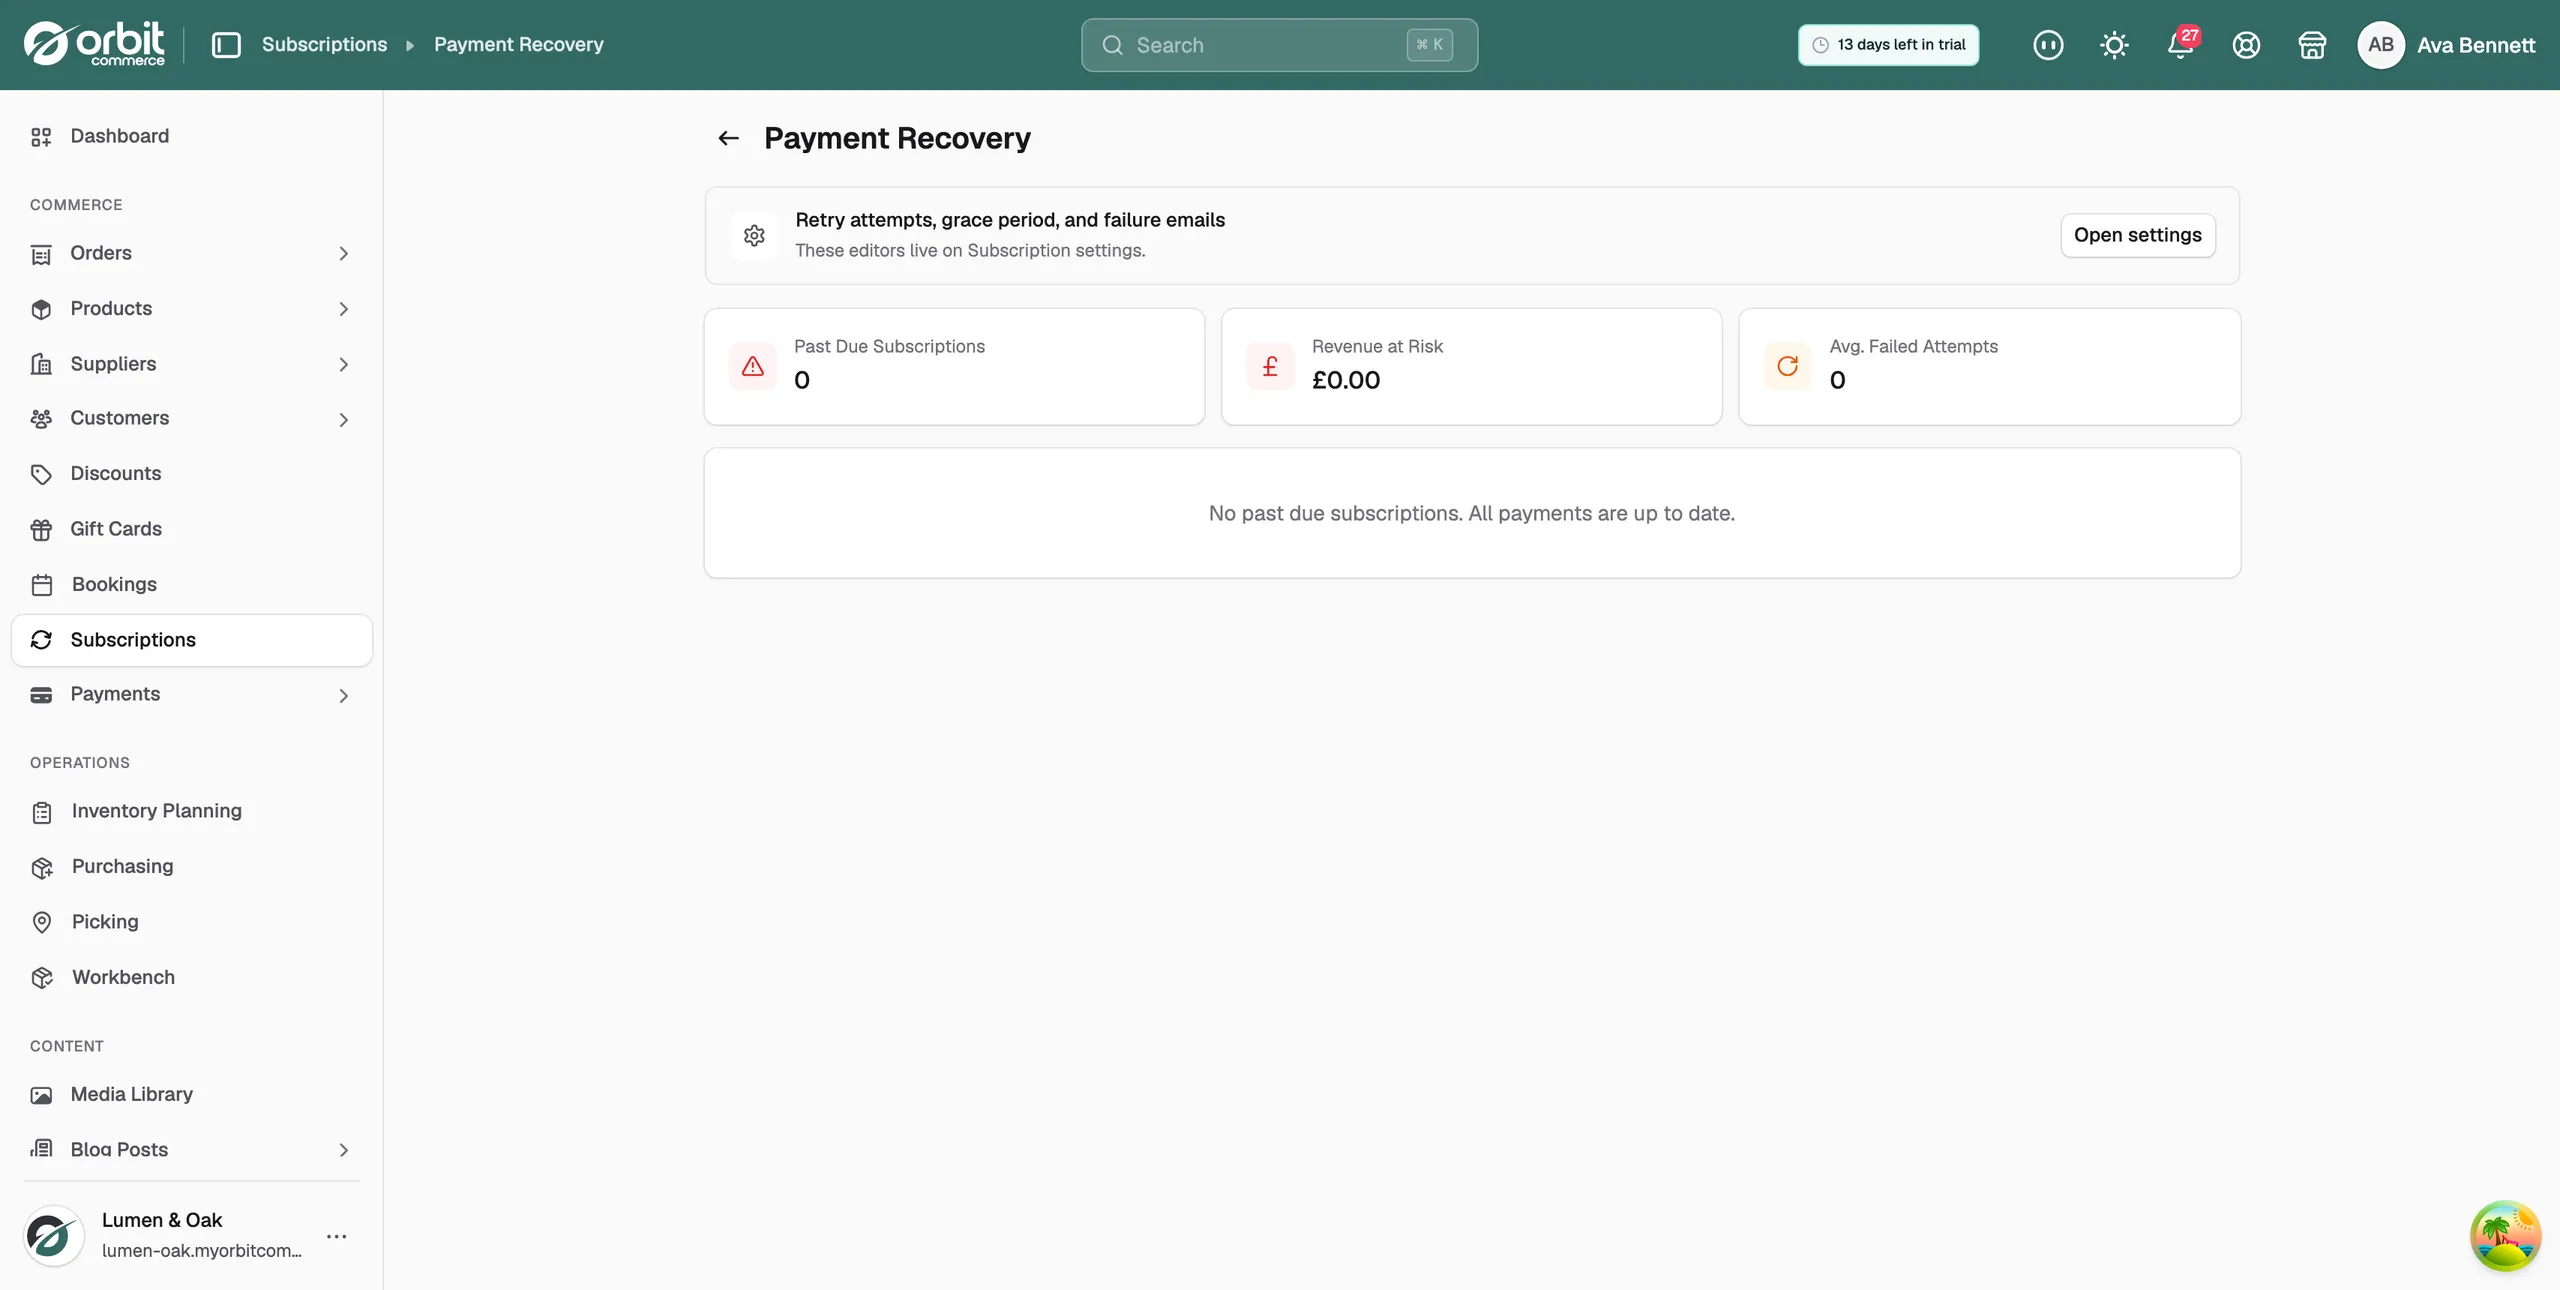Screen dimensions: 2560x1290
Task: Click the Payments card icon
Action: coord(41,695)
